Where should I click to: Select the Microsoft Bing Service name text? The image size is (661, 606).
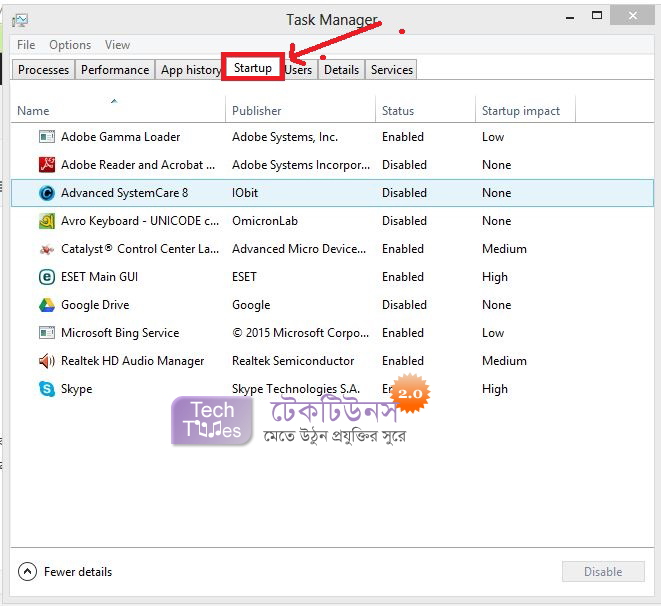(x=120, y=333)
